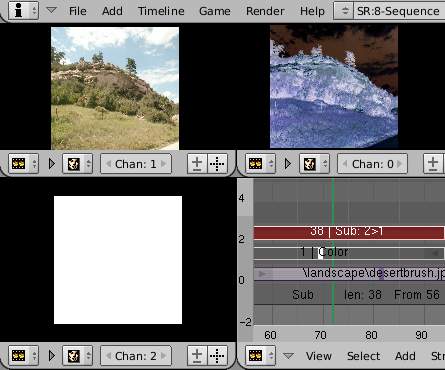Open the Help menu
This screenshot has height=370, width=445.
(312, 11)
